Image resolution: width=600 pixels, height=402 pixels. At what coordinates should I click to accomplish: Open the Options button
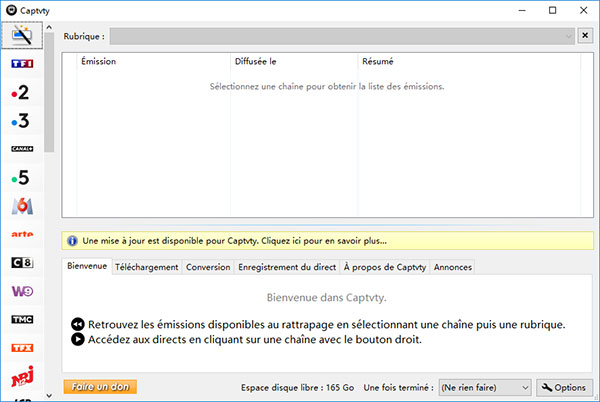(x=564, y=387)
